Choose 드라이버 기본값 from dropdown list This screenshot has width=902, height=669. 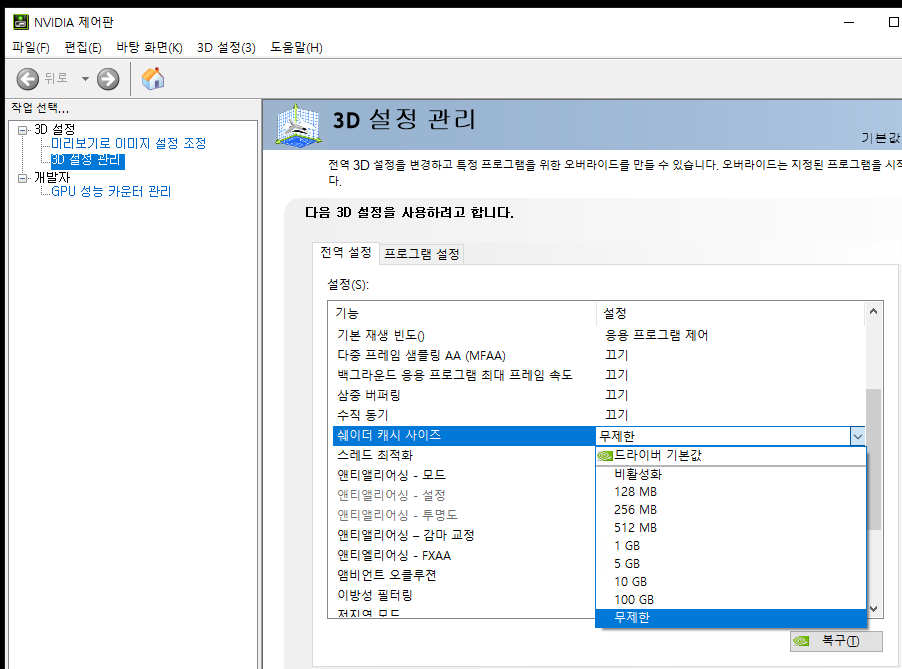[x=731, y=456]
